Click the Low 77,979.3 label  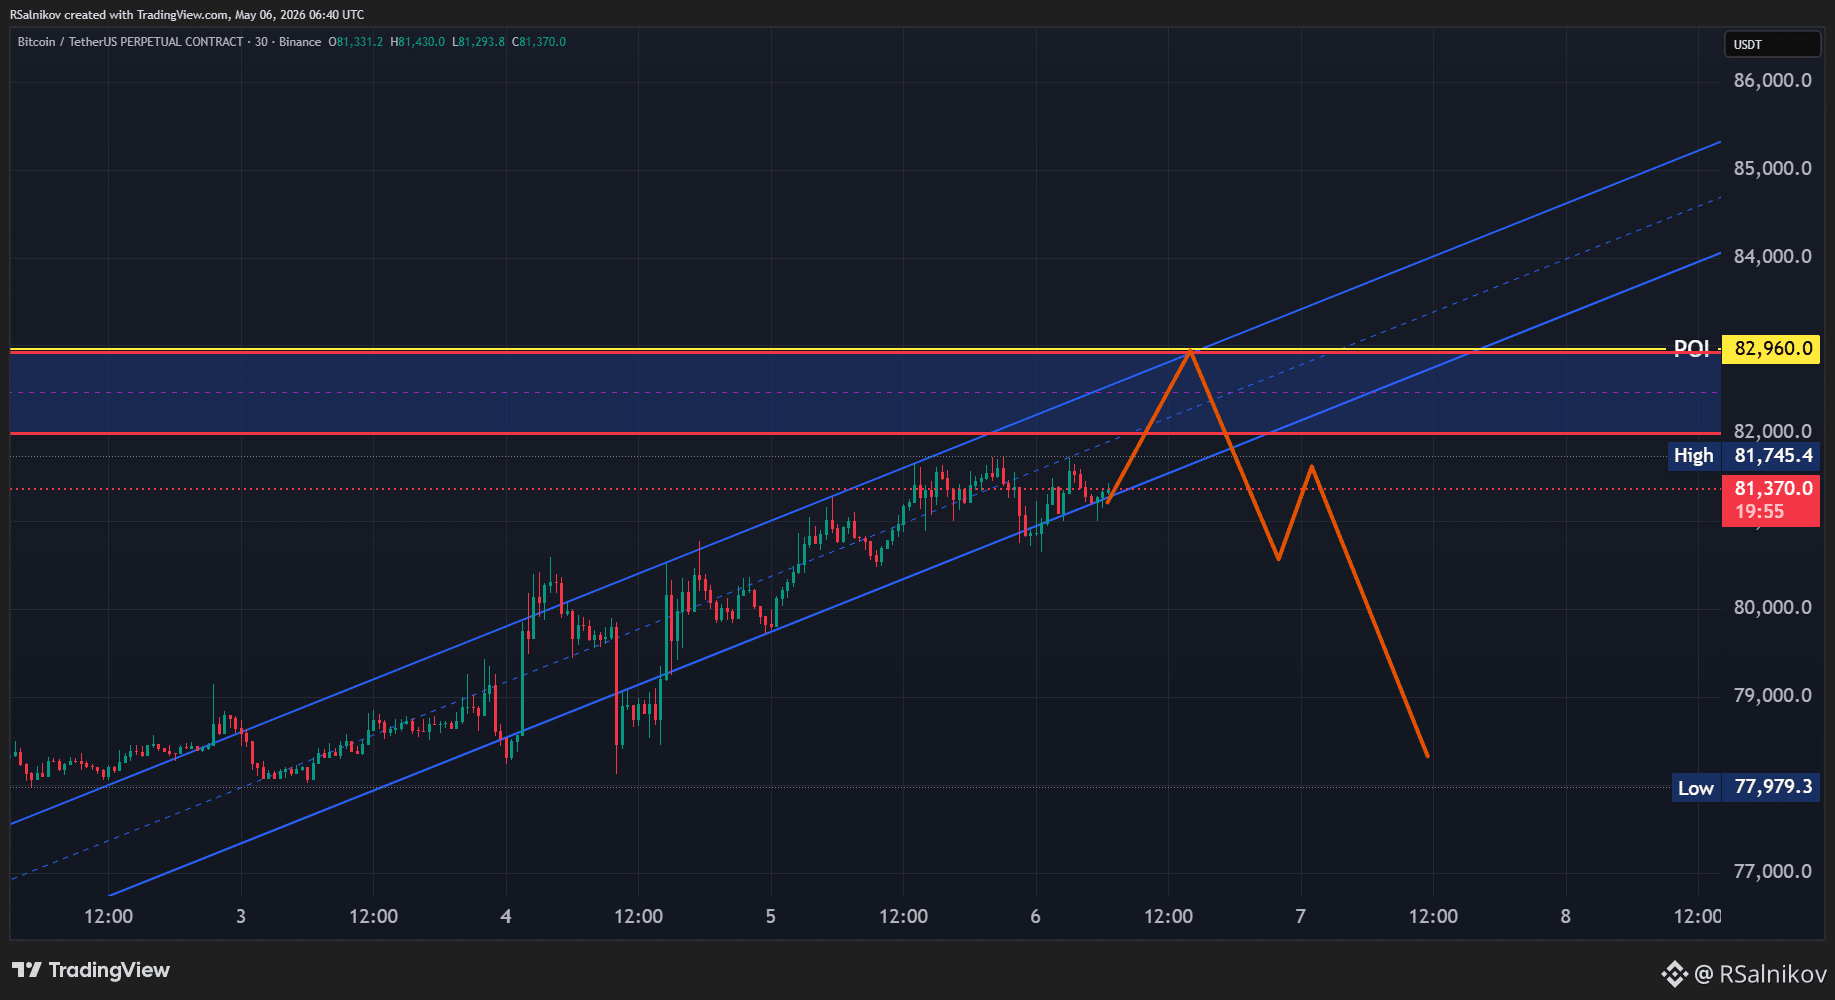click(1745, 787)
